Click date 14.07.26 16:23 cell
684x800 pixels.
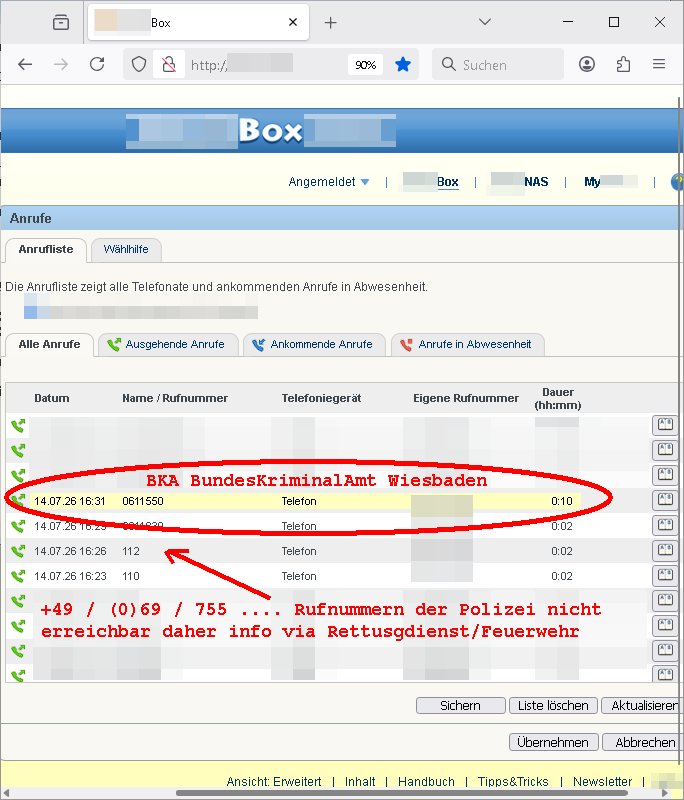[70, 576]
